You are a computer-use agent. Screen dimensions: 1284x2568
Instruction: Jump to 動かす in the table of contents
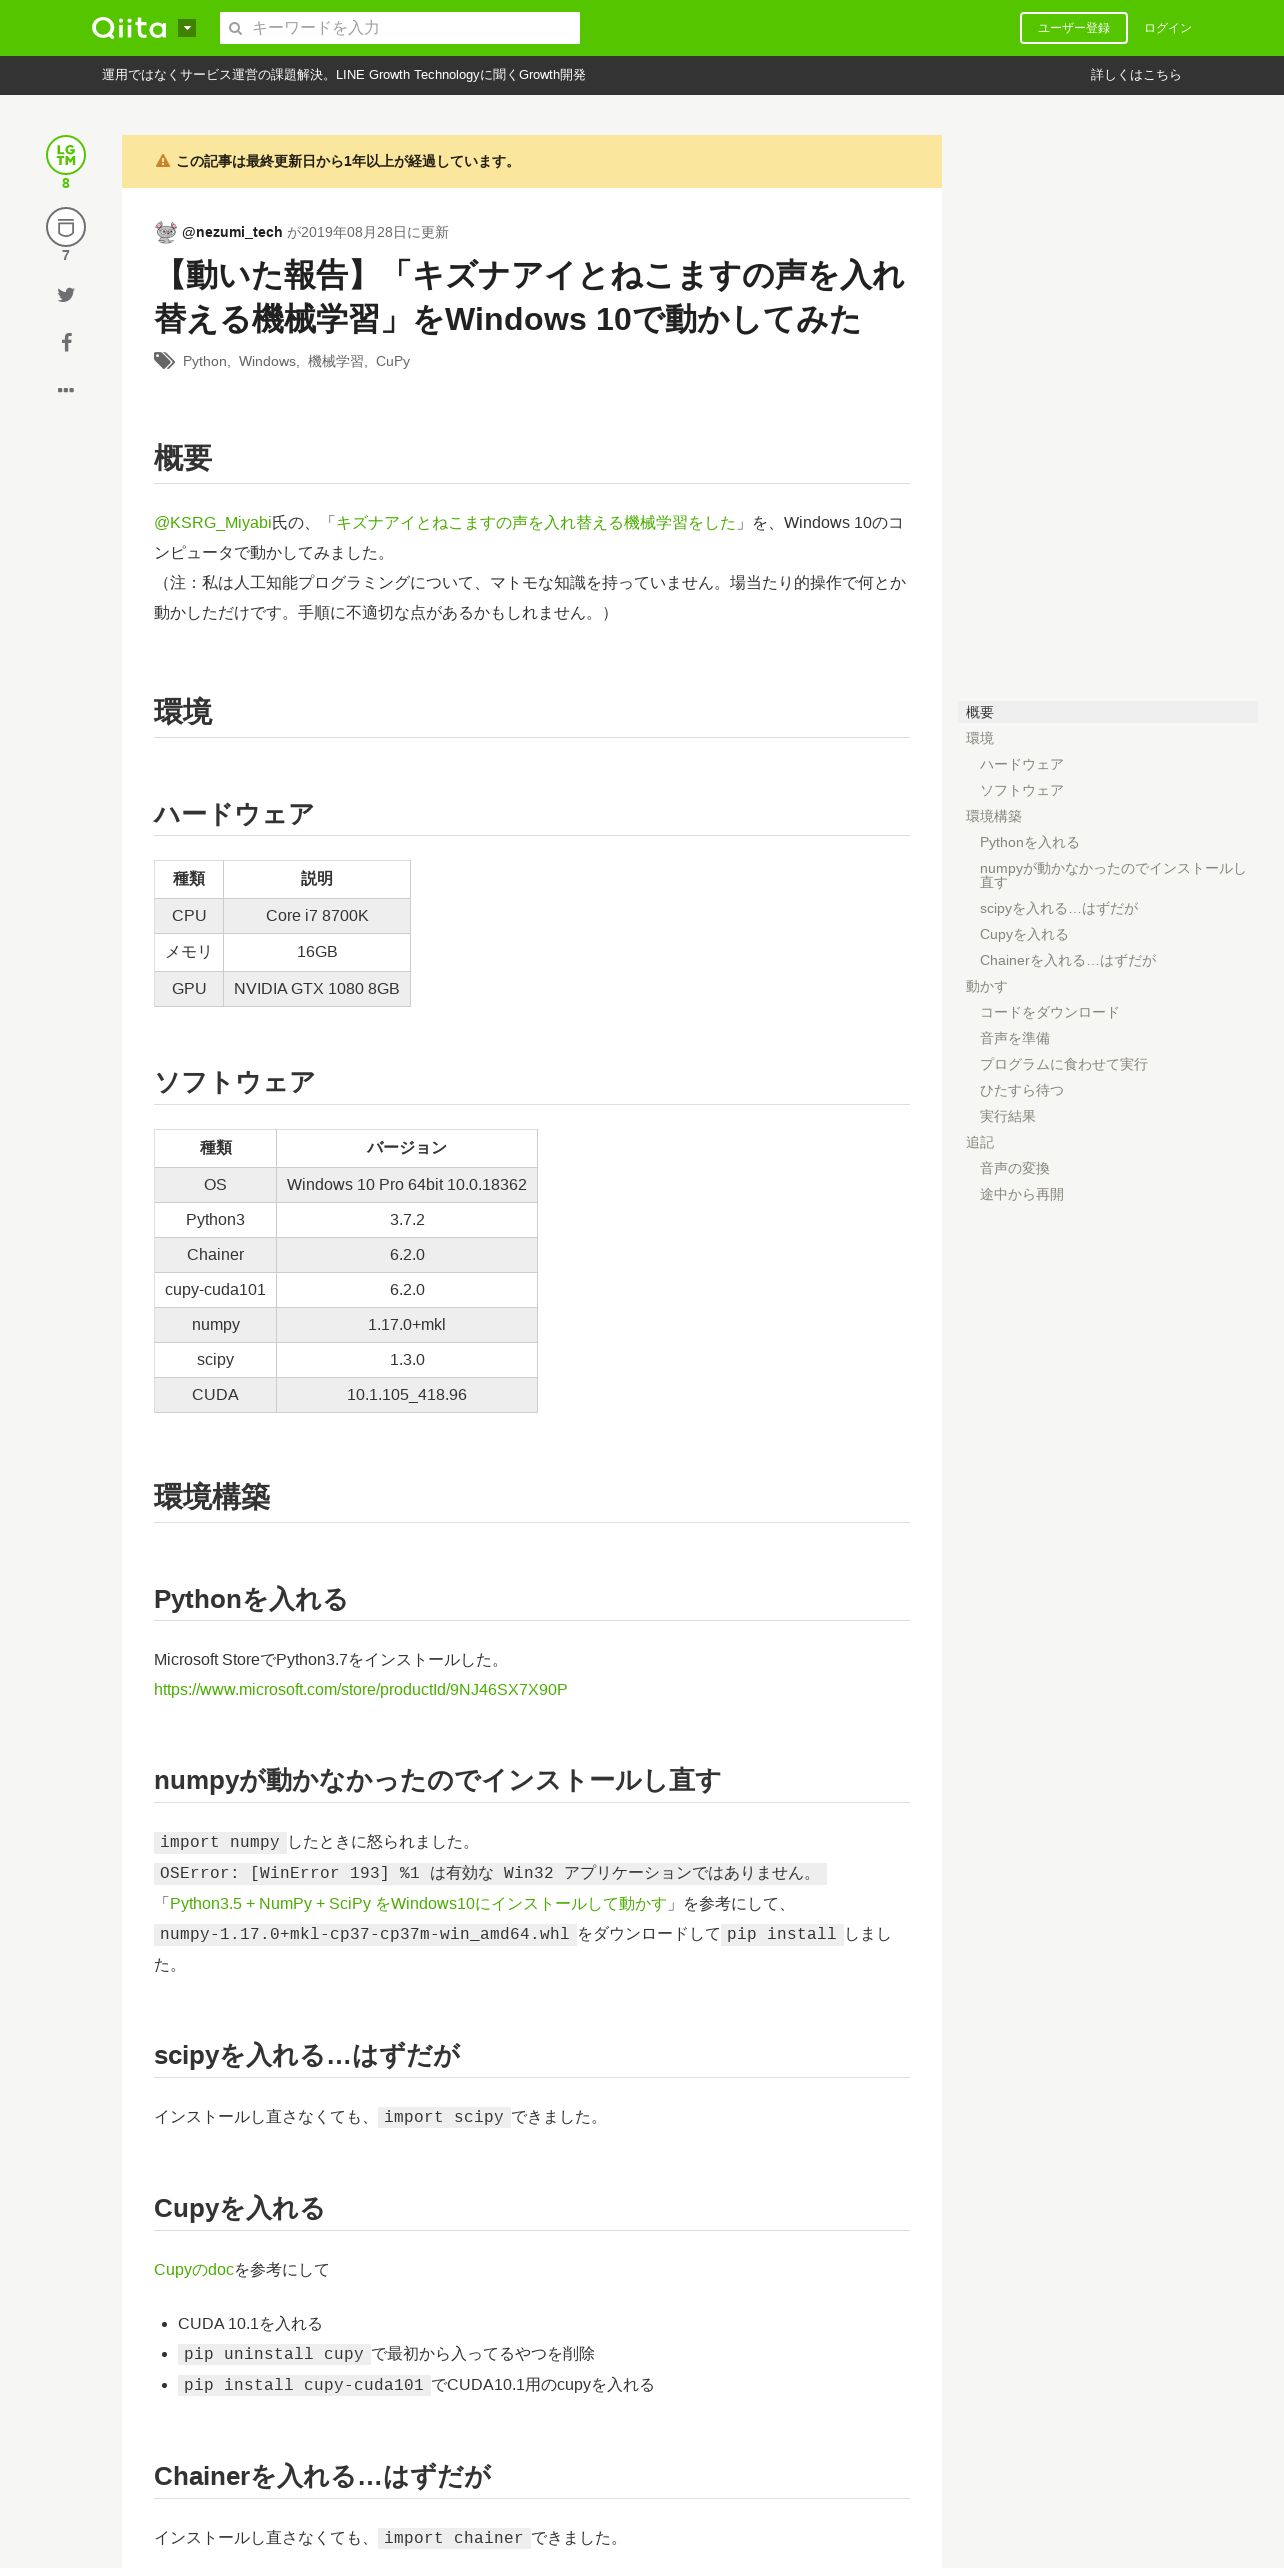tap(987, 986)
